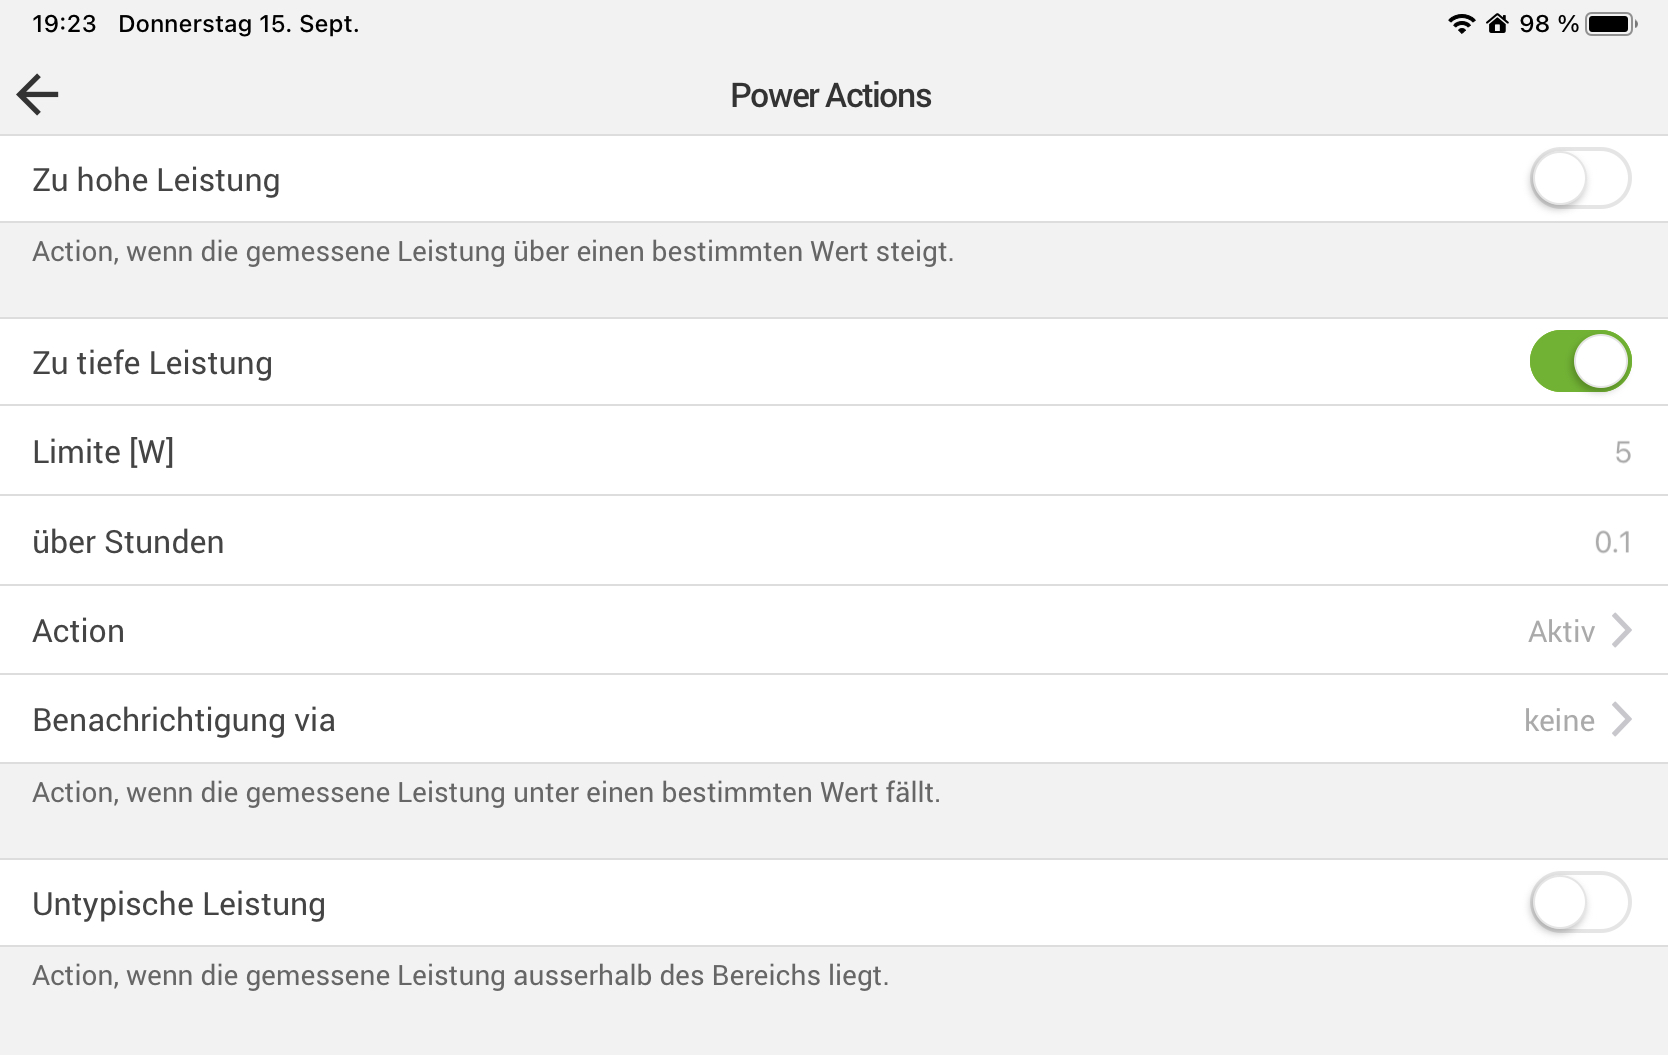
Task: Tap the 98 % battery percentage
Action: coord(1548,24)
